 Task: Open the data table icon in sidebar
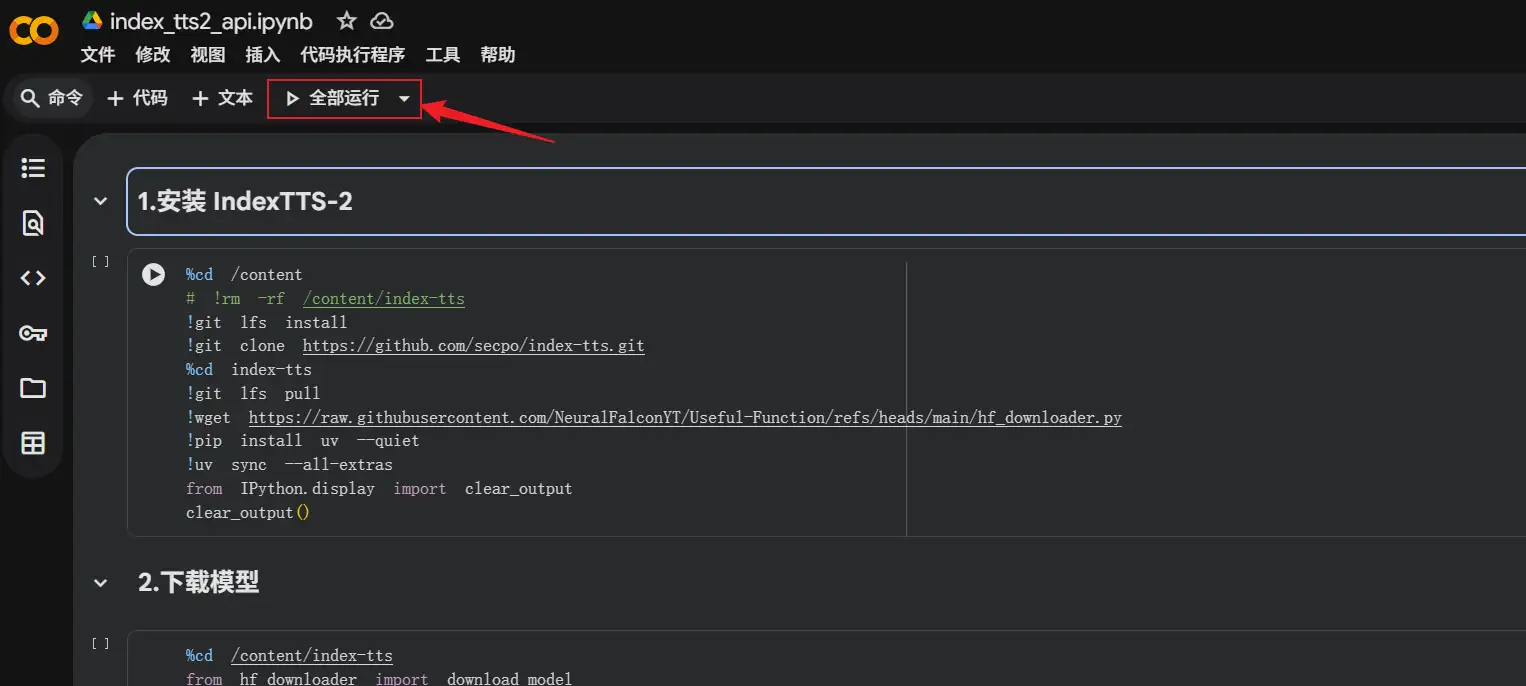coord(33,443)
